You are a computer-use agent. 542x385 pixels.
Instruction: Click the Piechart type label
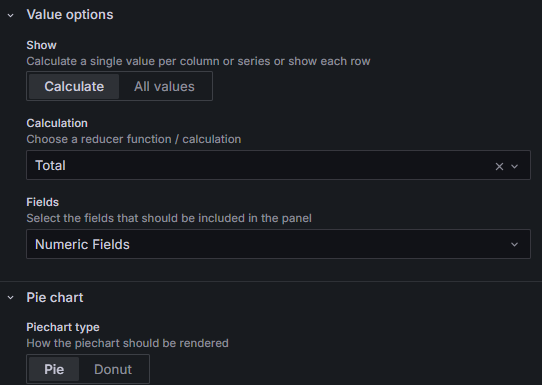[x=63, y=327]
